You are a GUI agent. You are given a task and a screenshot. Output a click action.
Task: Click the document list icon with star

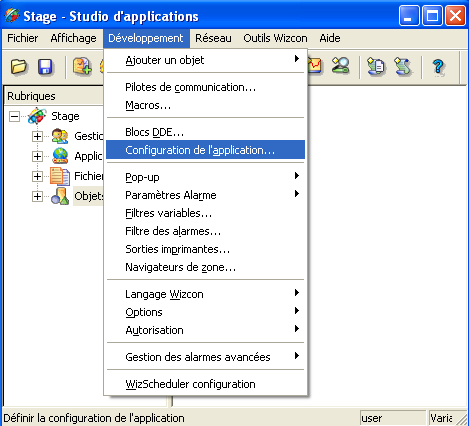pos(375,66)
